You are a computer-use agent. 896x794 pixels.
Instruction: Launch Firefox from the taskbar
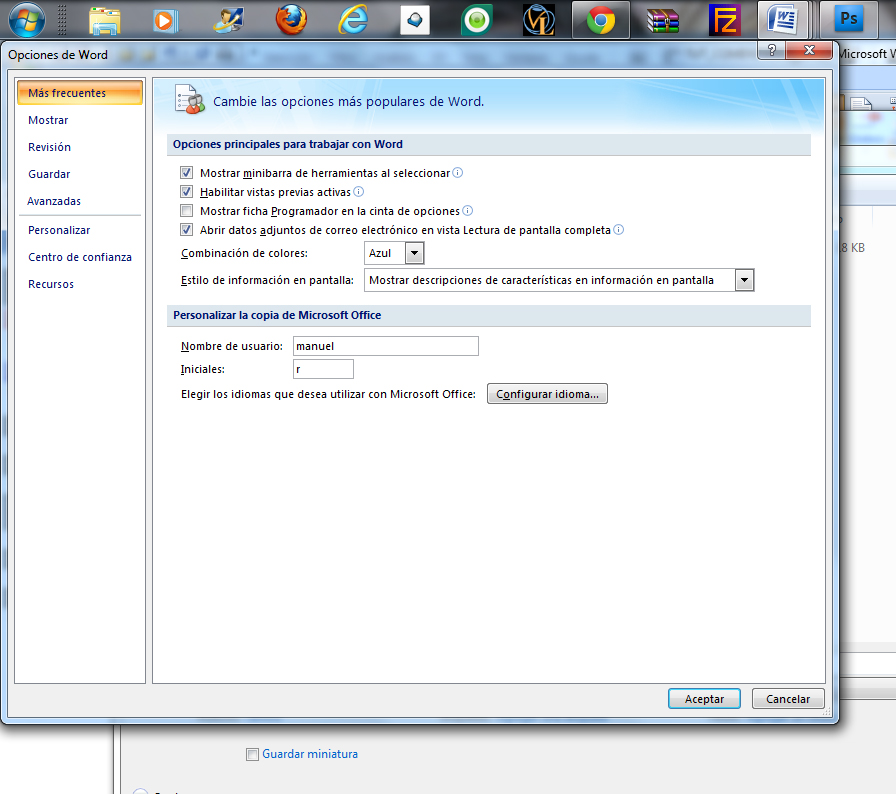291,19
